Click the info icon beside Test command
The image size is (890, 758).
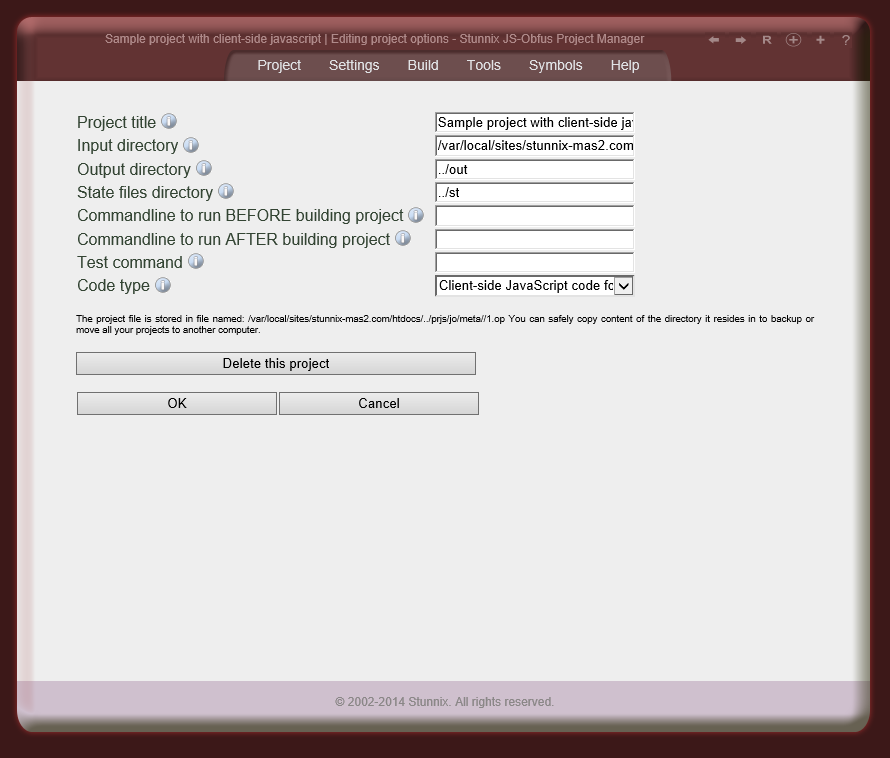(196, 261)
